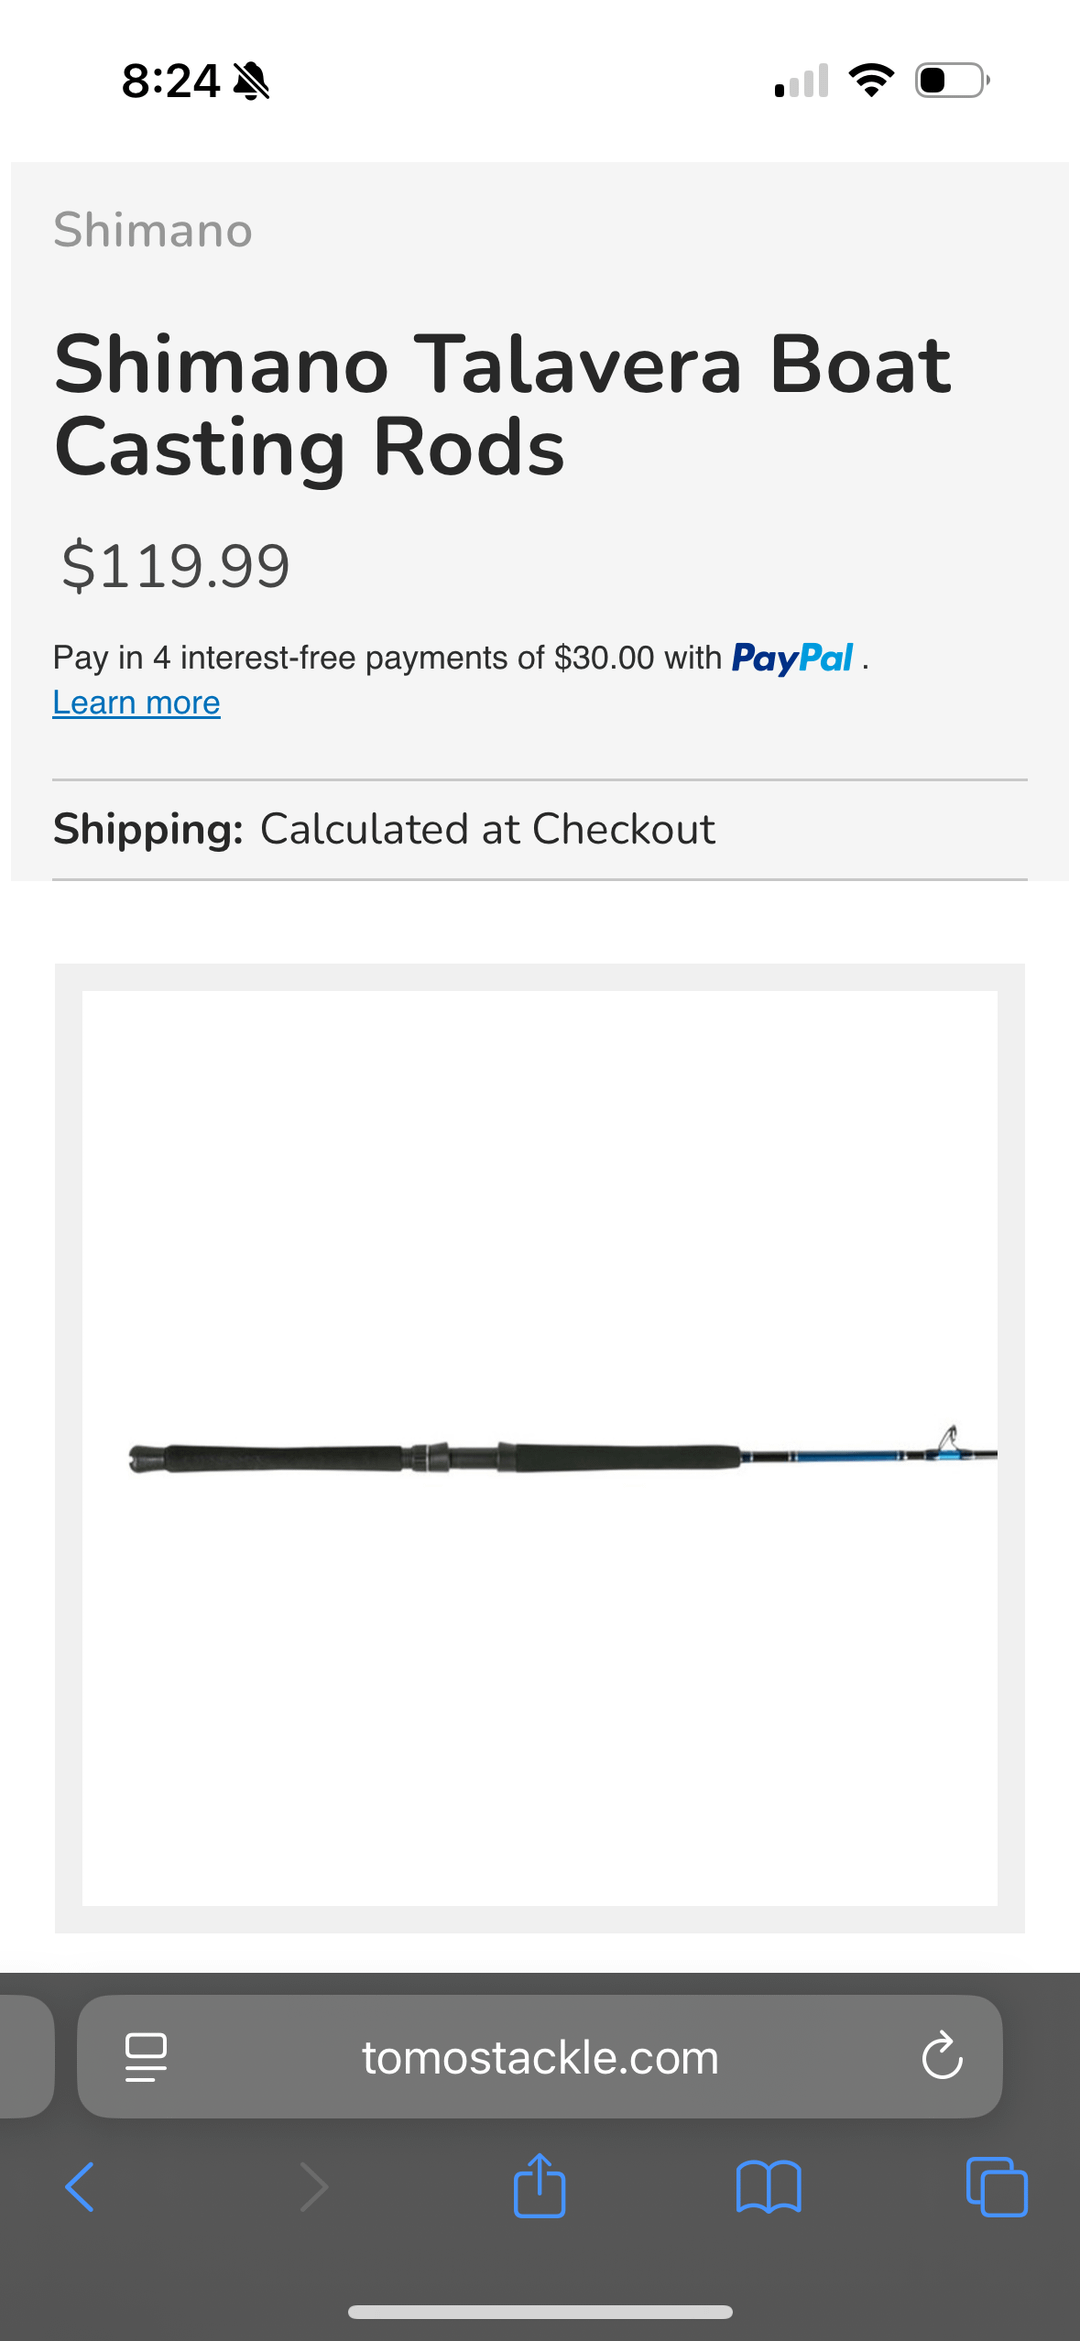1080x2341 pixels.
Task: Tap the fishing rod product image
Action: tap(540, 1448)
